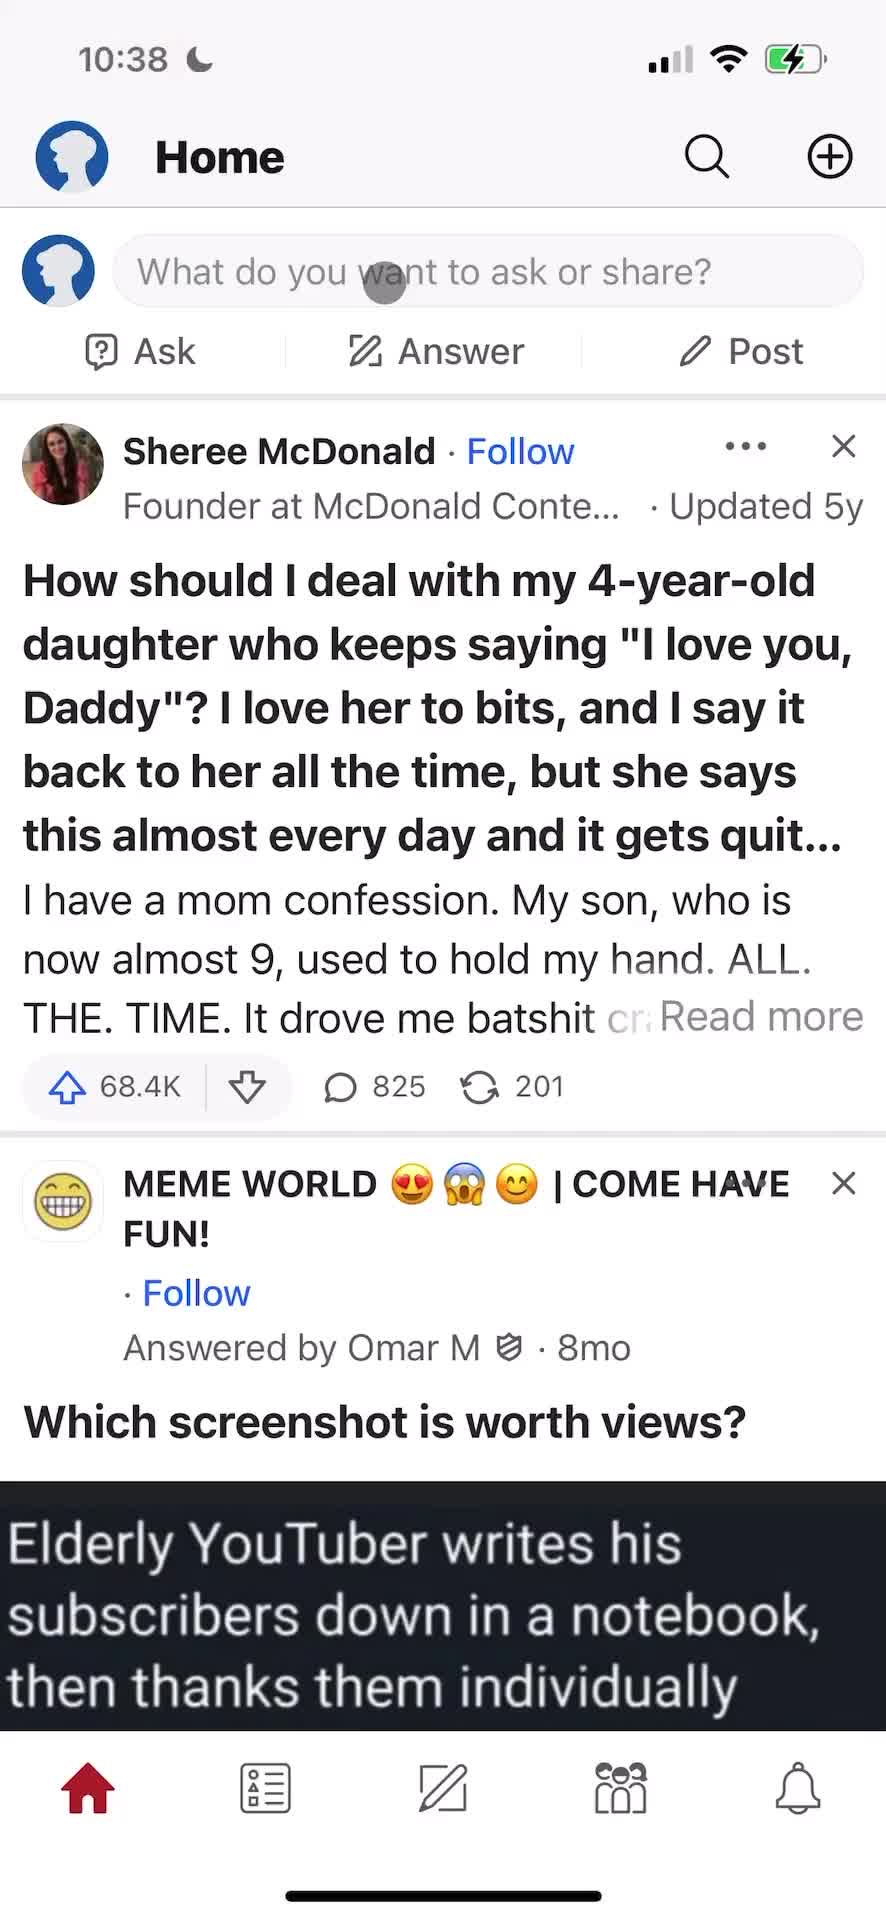The height and width of the screenshot is (1920, 886).
Task: Follow Sheree McDonald
Action: point(520,451)
